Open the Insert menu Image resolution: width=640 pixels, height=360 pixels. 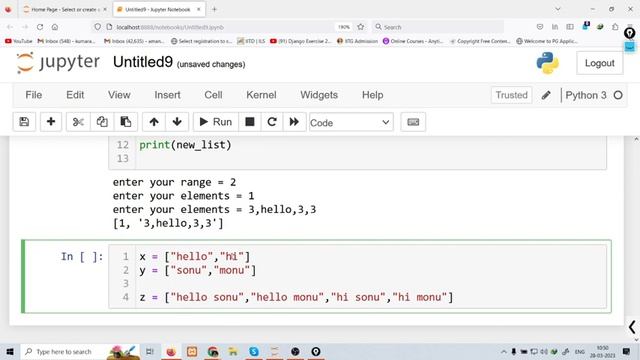(167, 95)
